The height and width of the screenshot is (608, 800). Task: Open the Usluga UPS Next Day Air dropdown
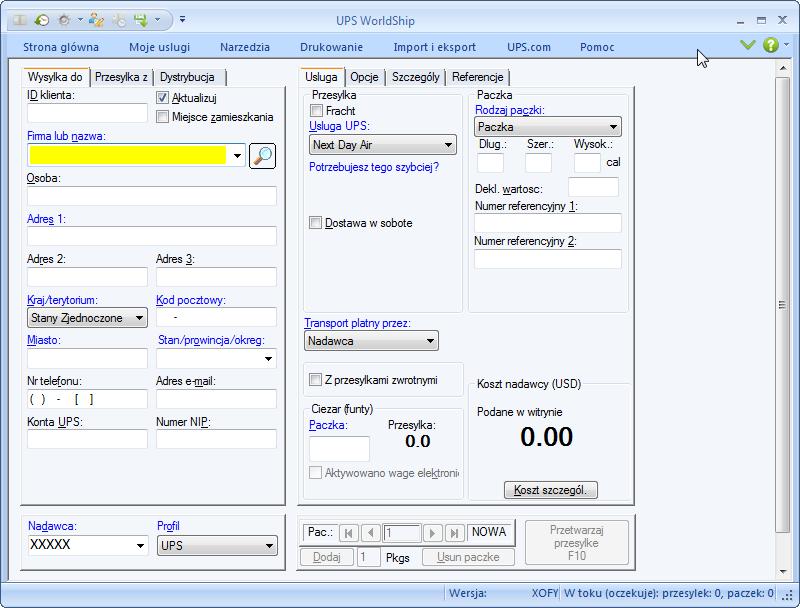[x=383, y=145]
